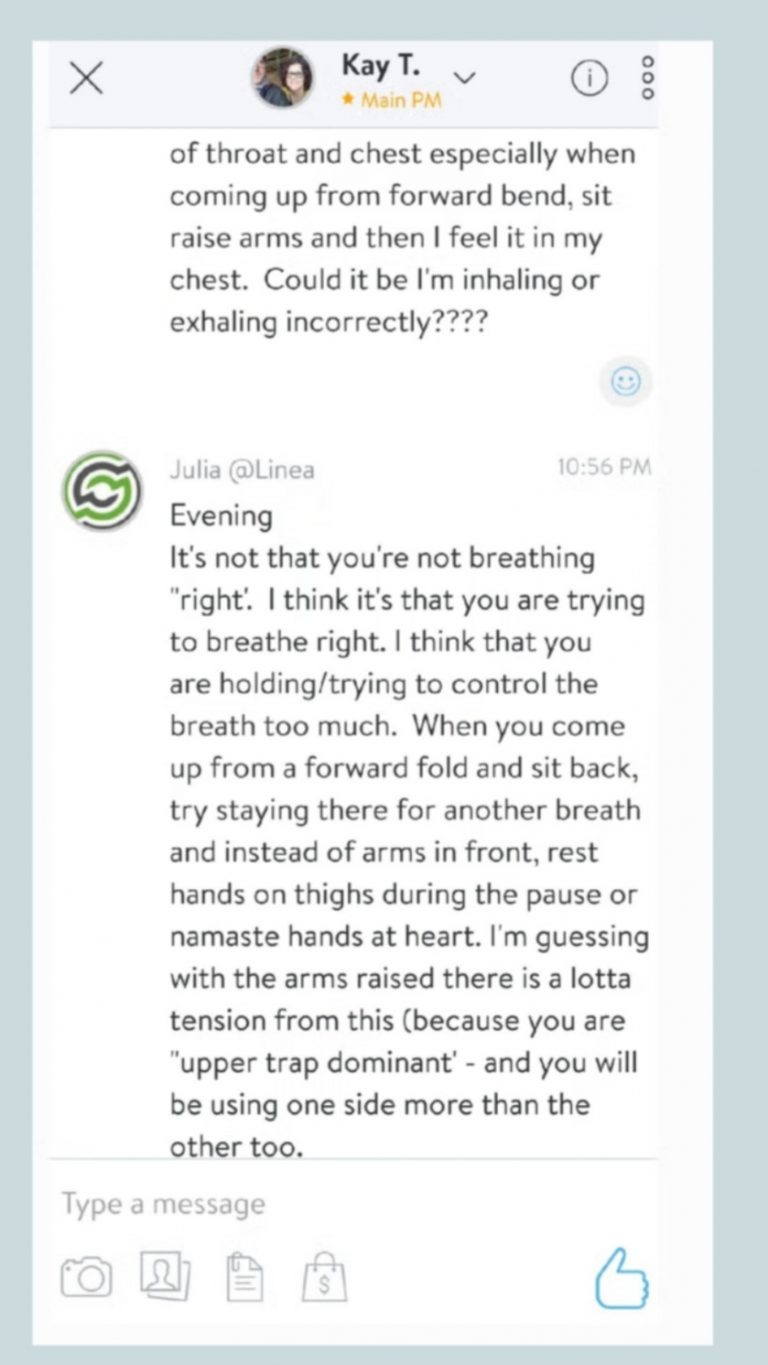Click the Linea green logo avatar
This screenshot has height=1365, width=768.
(x=101, y=491)
